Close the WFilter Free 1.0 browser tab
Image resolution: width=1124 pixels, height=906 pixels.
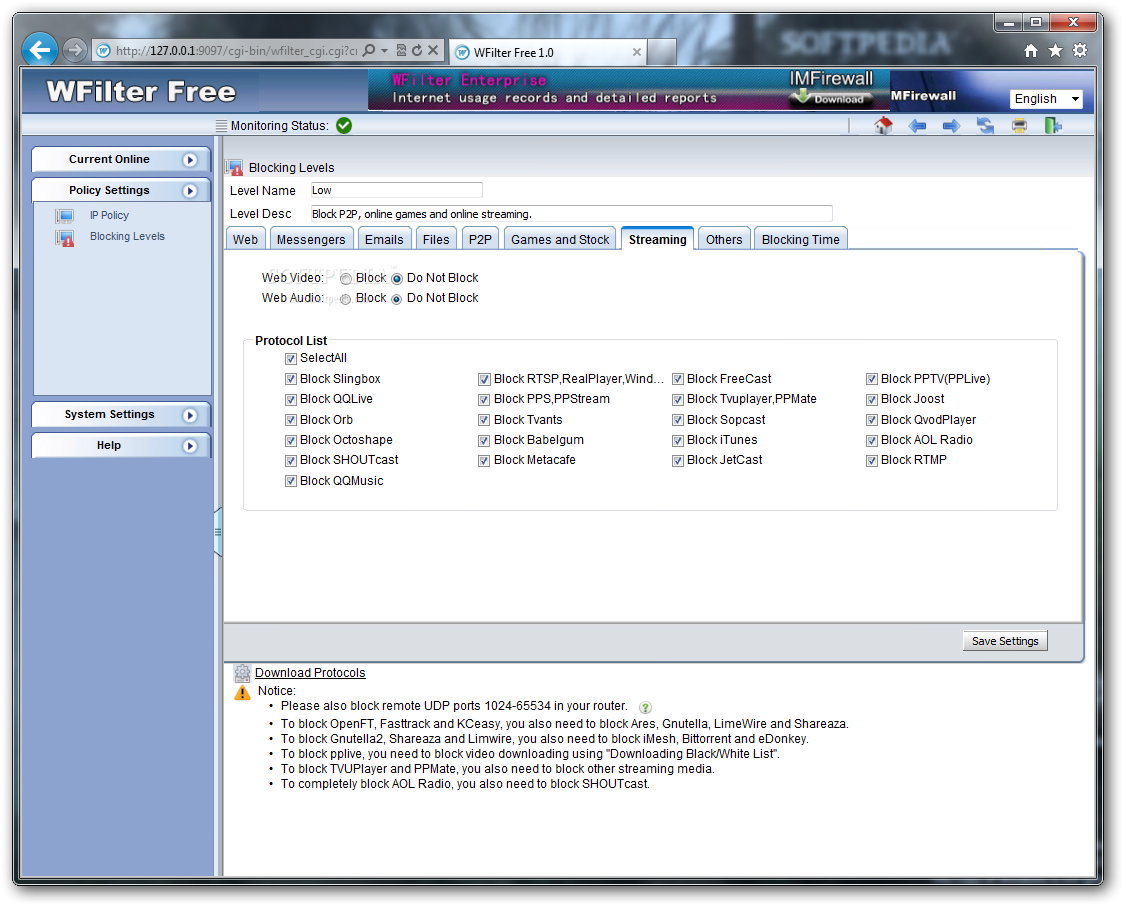click(636, 52)
